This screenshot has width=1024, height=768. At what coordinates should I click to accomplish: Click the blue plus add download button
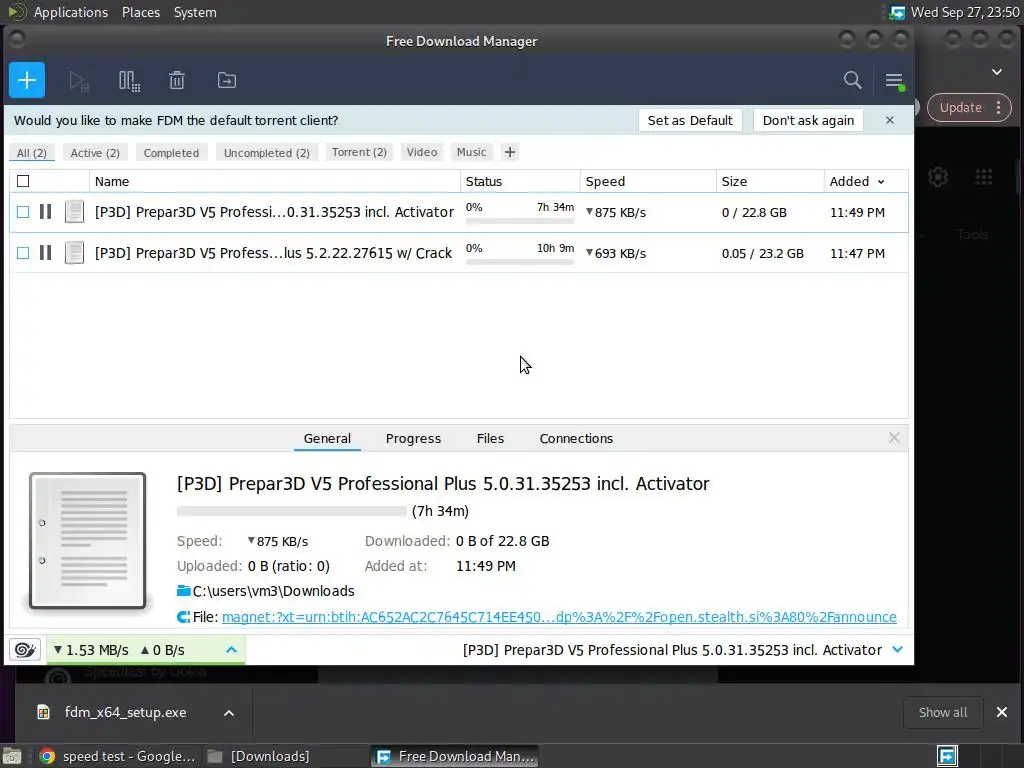pyautogui.click(x=27, y=80)
